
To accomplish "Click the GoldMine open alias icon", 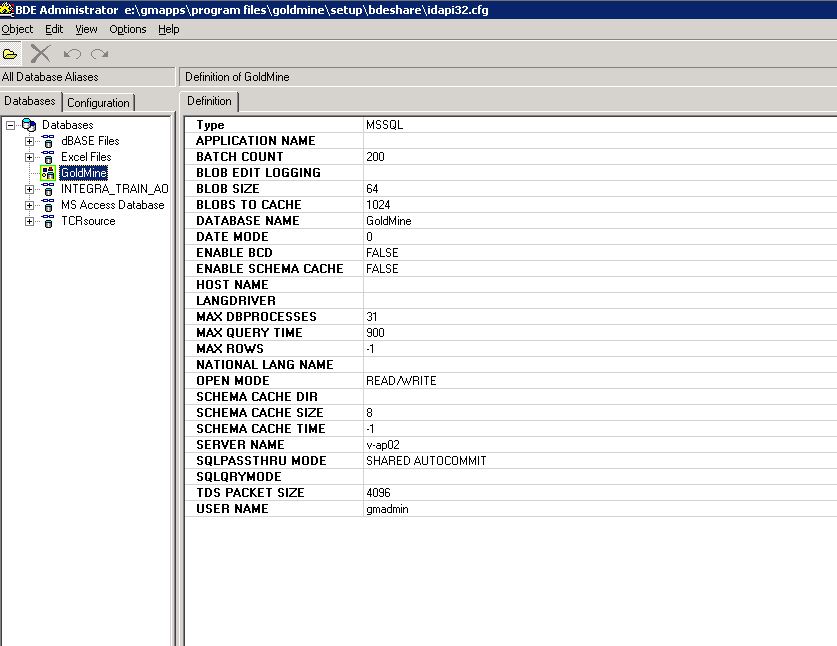I will tap(48, 173).
